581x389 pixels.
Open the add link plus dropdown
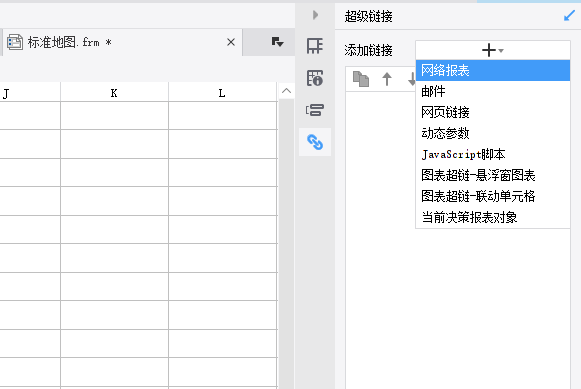(x=492, y=50)
